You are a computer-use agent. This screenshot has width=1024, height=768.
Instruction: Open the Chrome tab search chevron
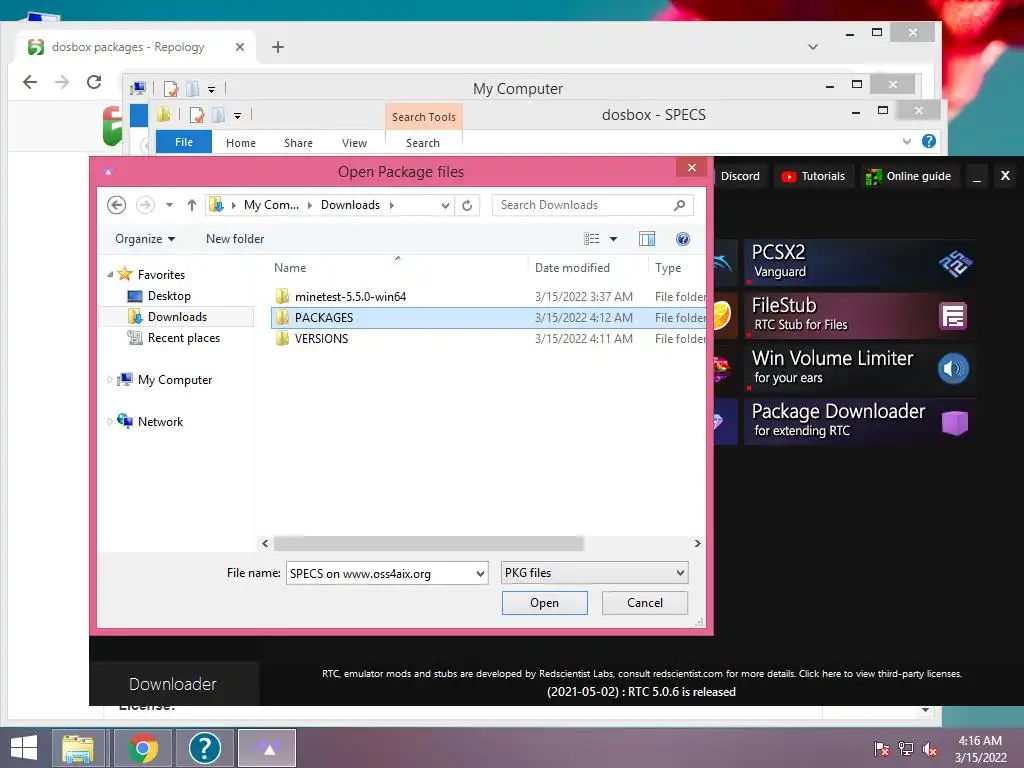(x=813, y=47)
